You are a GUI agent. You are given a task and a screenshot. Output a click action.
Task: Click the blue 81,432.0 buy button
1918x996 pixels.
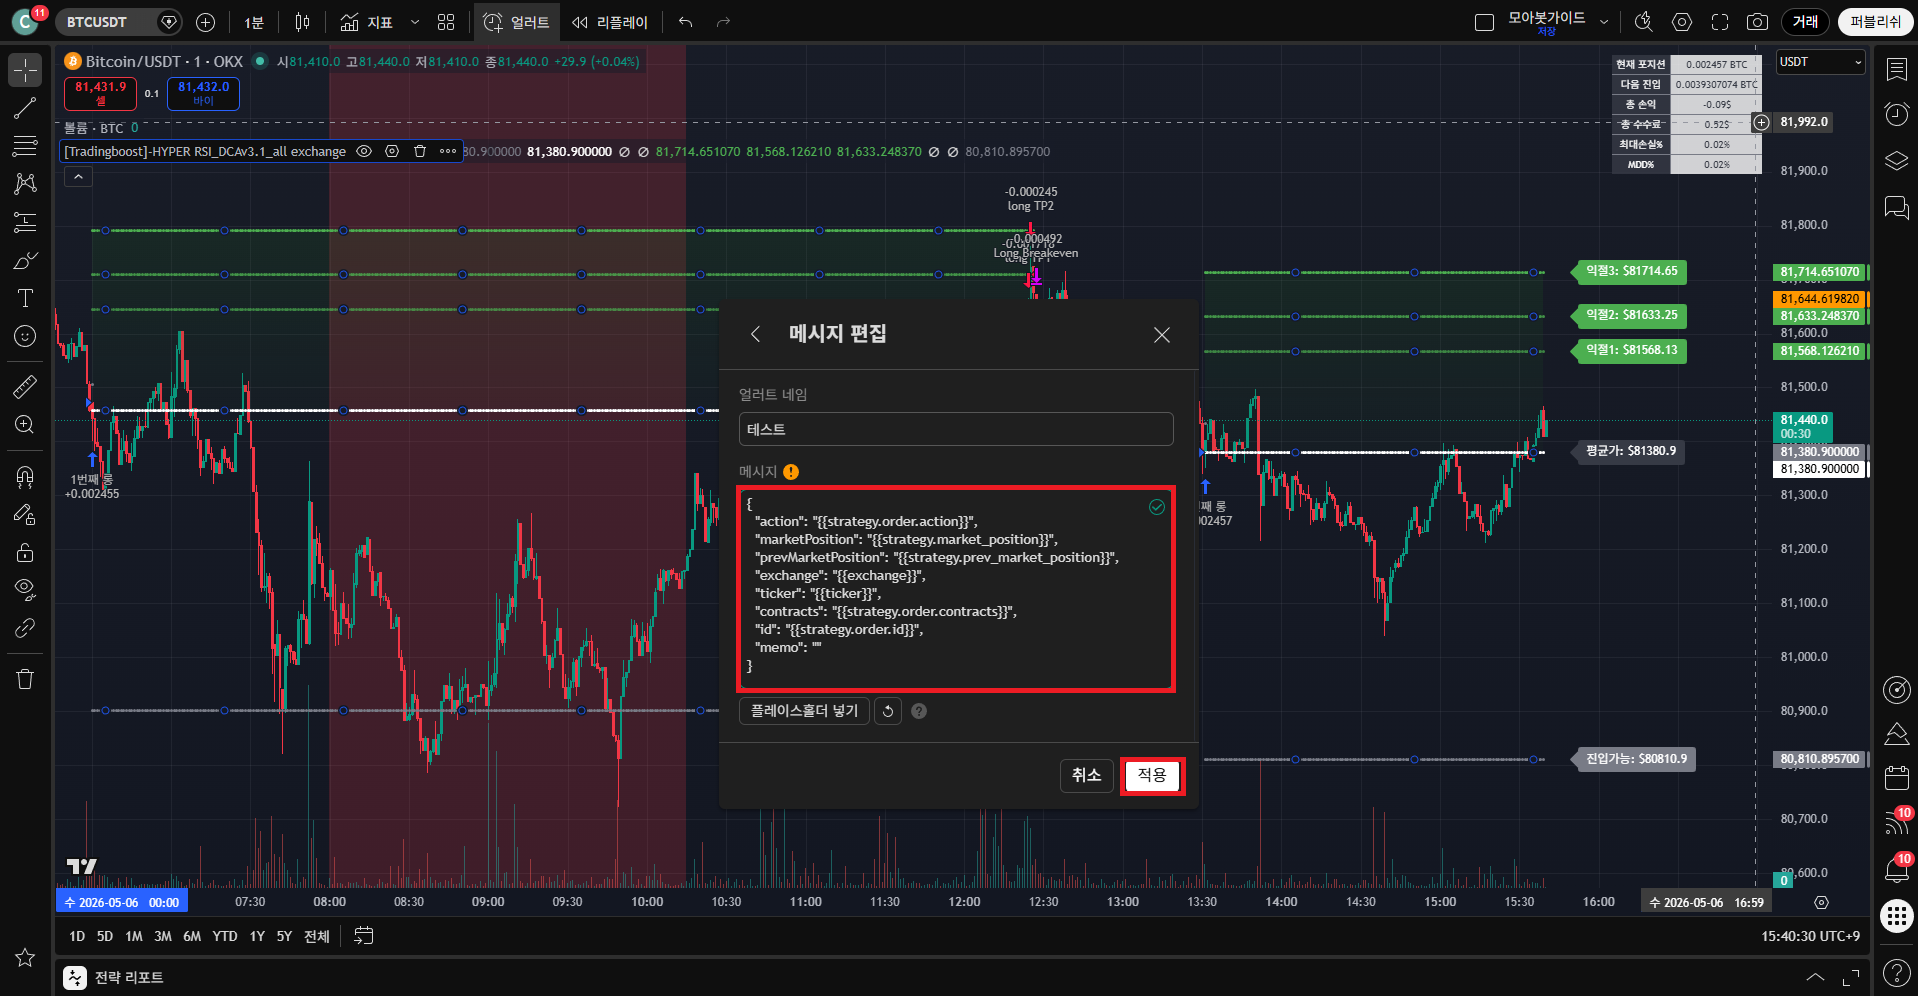(203, 93)
